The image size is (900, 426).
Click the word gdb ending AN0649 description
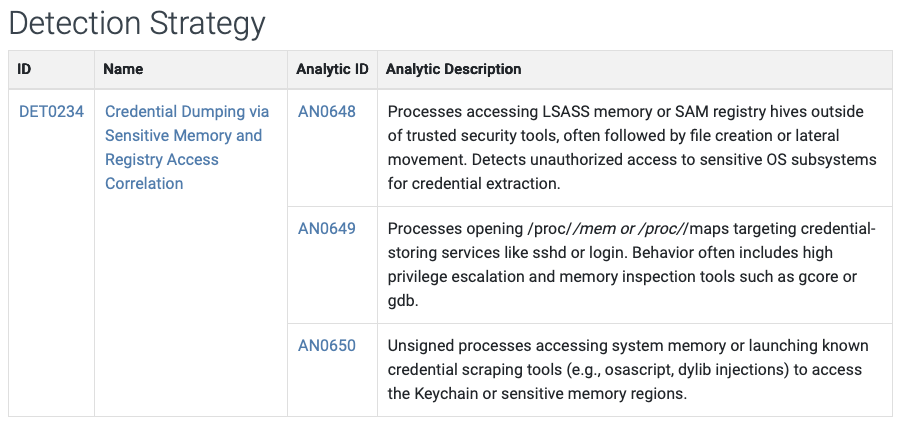(x=402, y=301)
